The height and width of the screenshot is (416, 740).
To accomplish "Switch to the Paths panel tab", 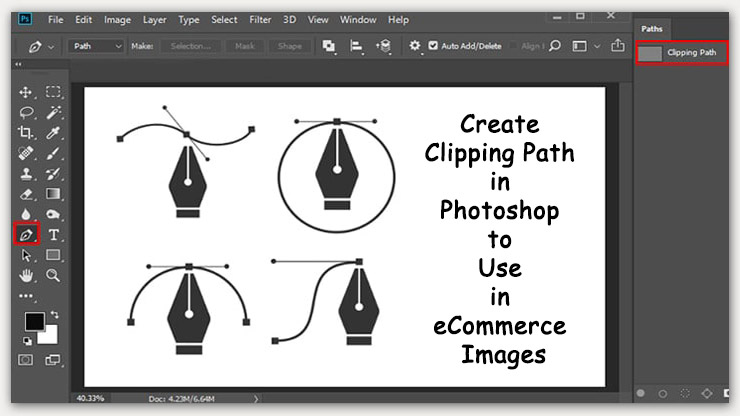I will point(652,29).
